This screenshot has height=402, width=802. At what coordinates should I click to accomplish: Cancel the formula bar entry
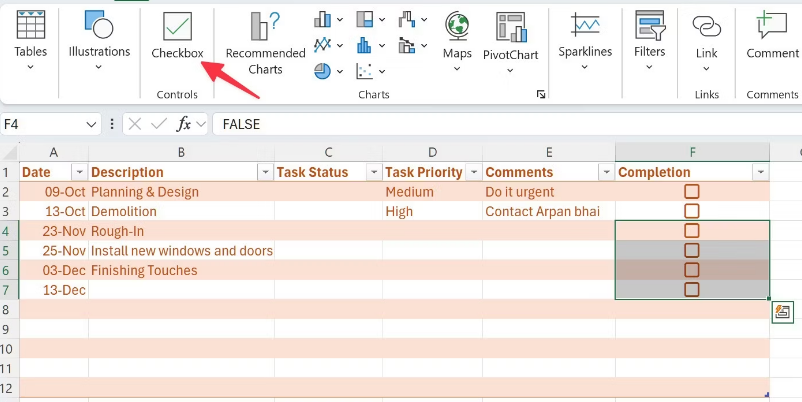pos(135,124)
